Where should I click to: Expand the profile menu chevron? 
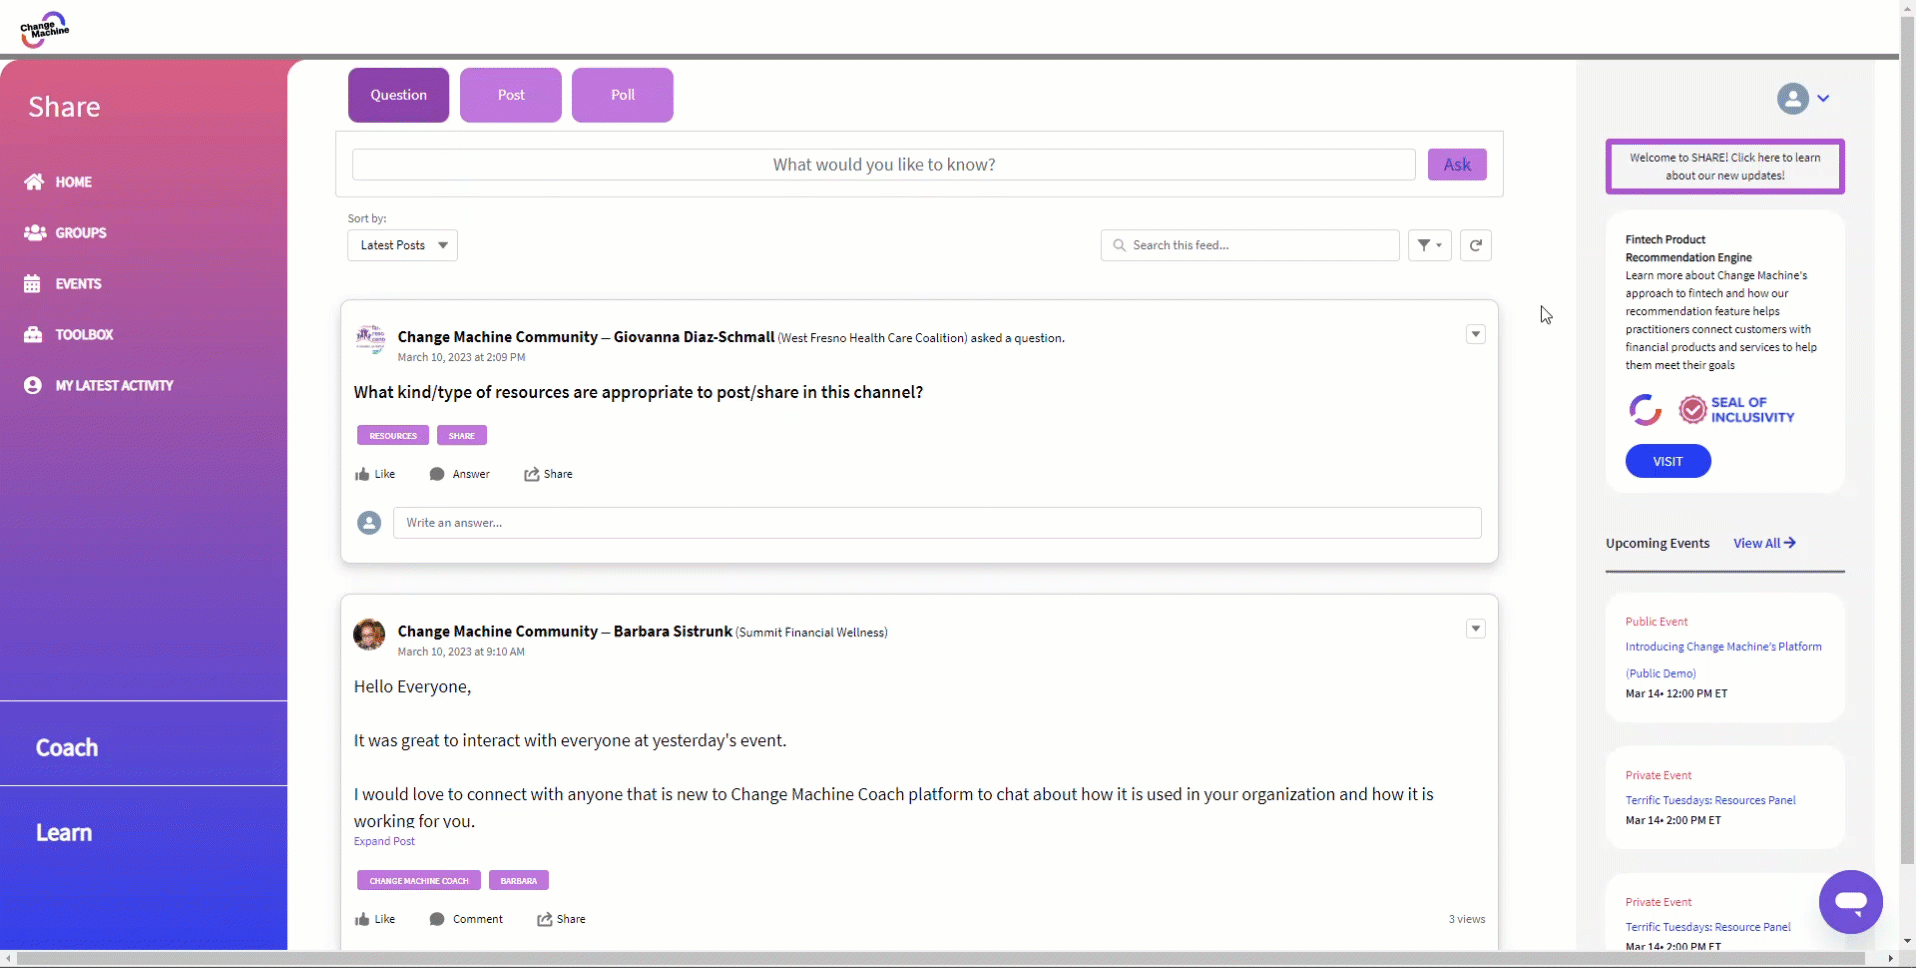1823,98
